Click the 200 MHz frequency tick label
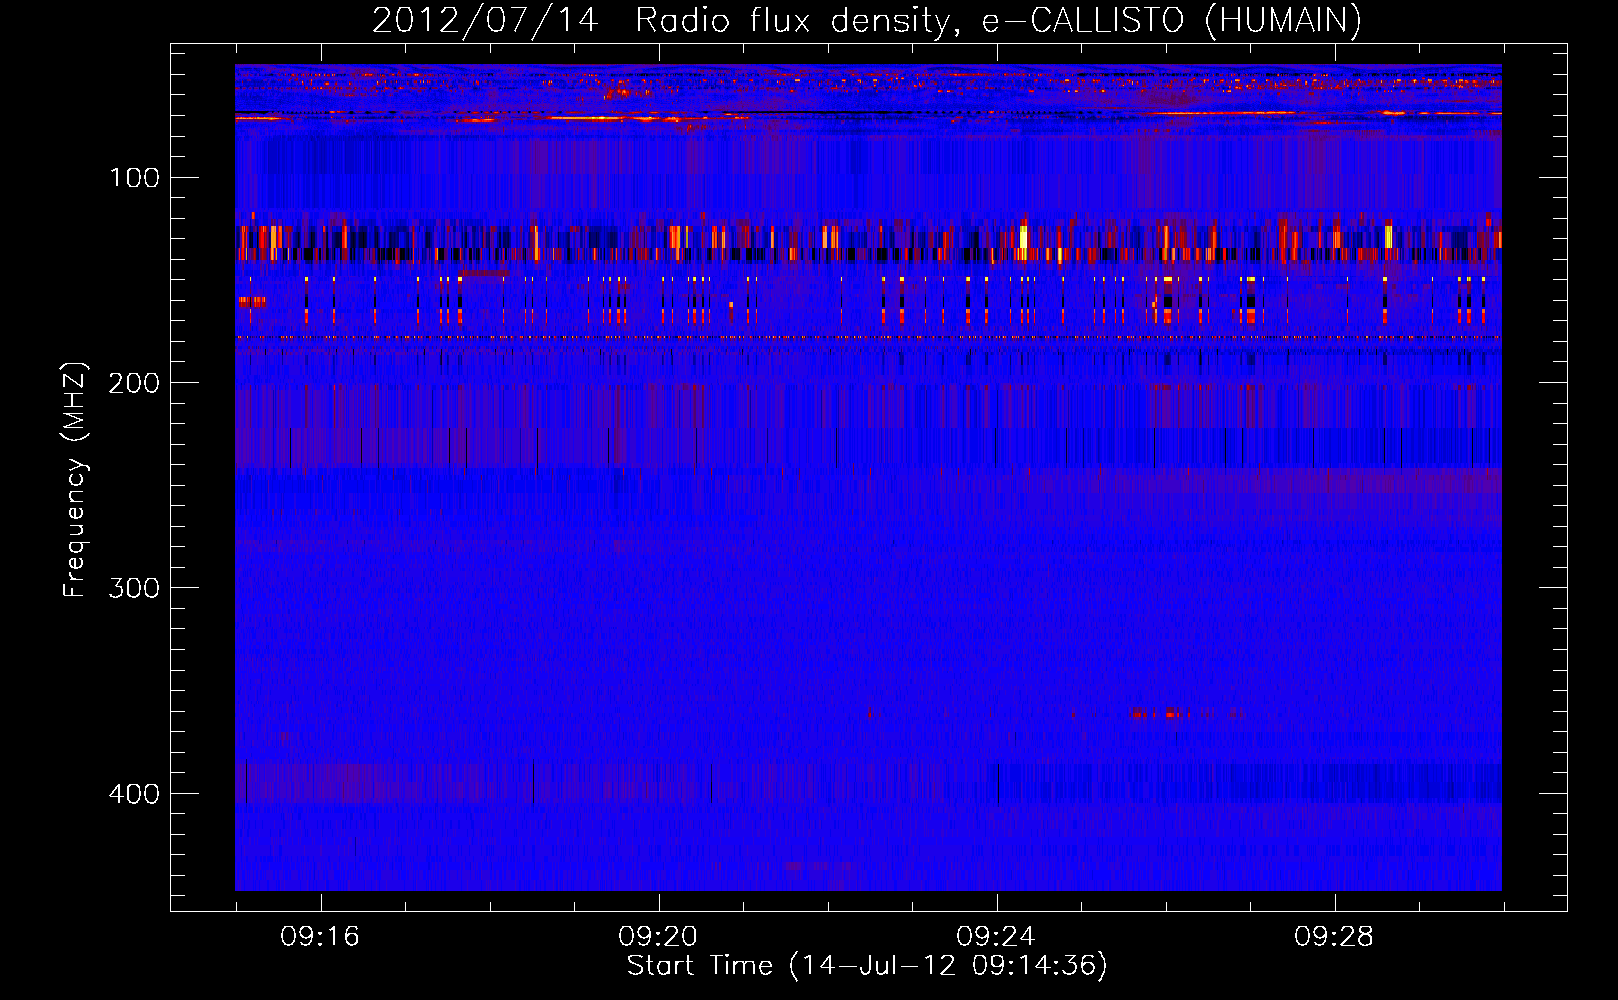 point(134,383)
